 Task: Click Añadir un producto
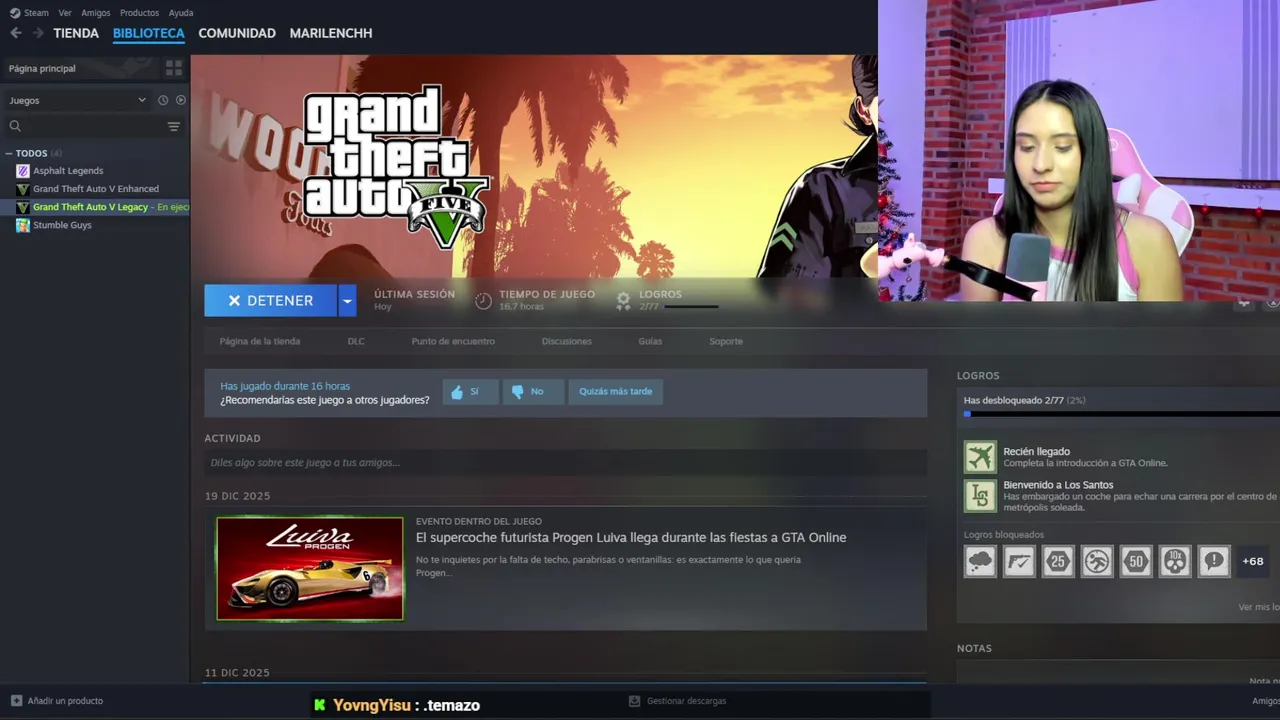(58, 701)
